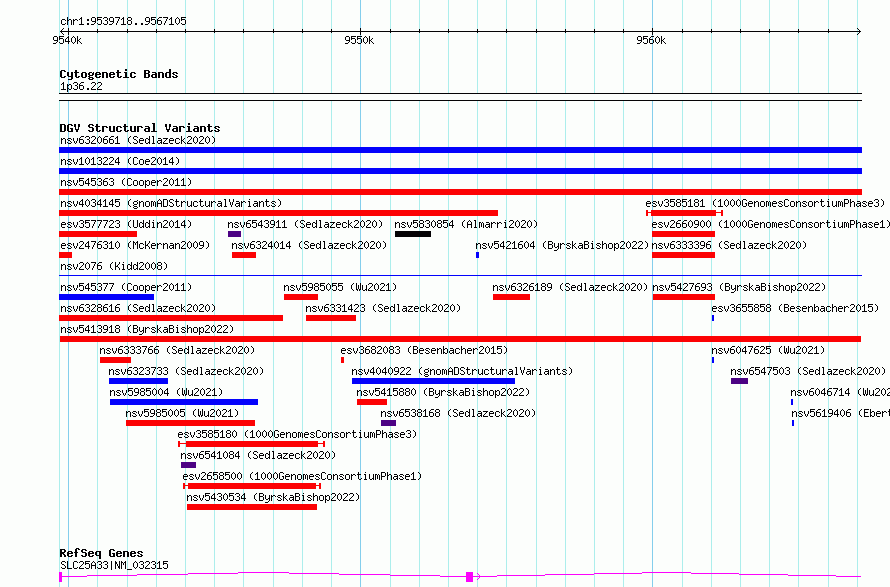
Task: Open nsv6333396 (Sedlazeck2020) label
Action: 729,245
